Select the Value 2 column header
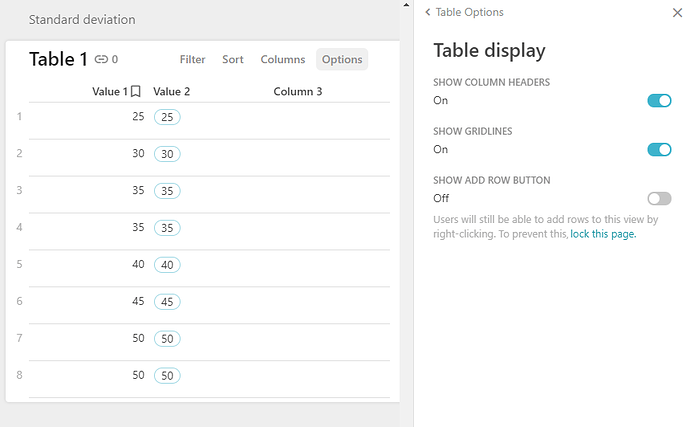Viewport: 690px width, 427px height. click(x=172, y=92)
